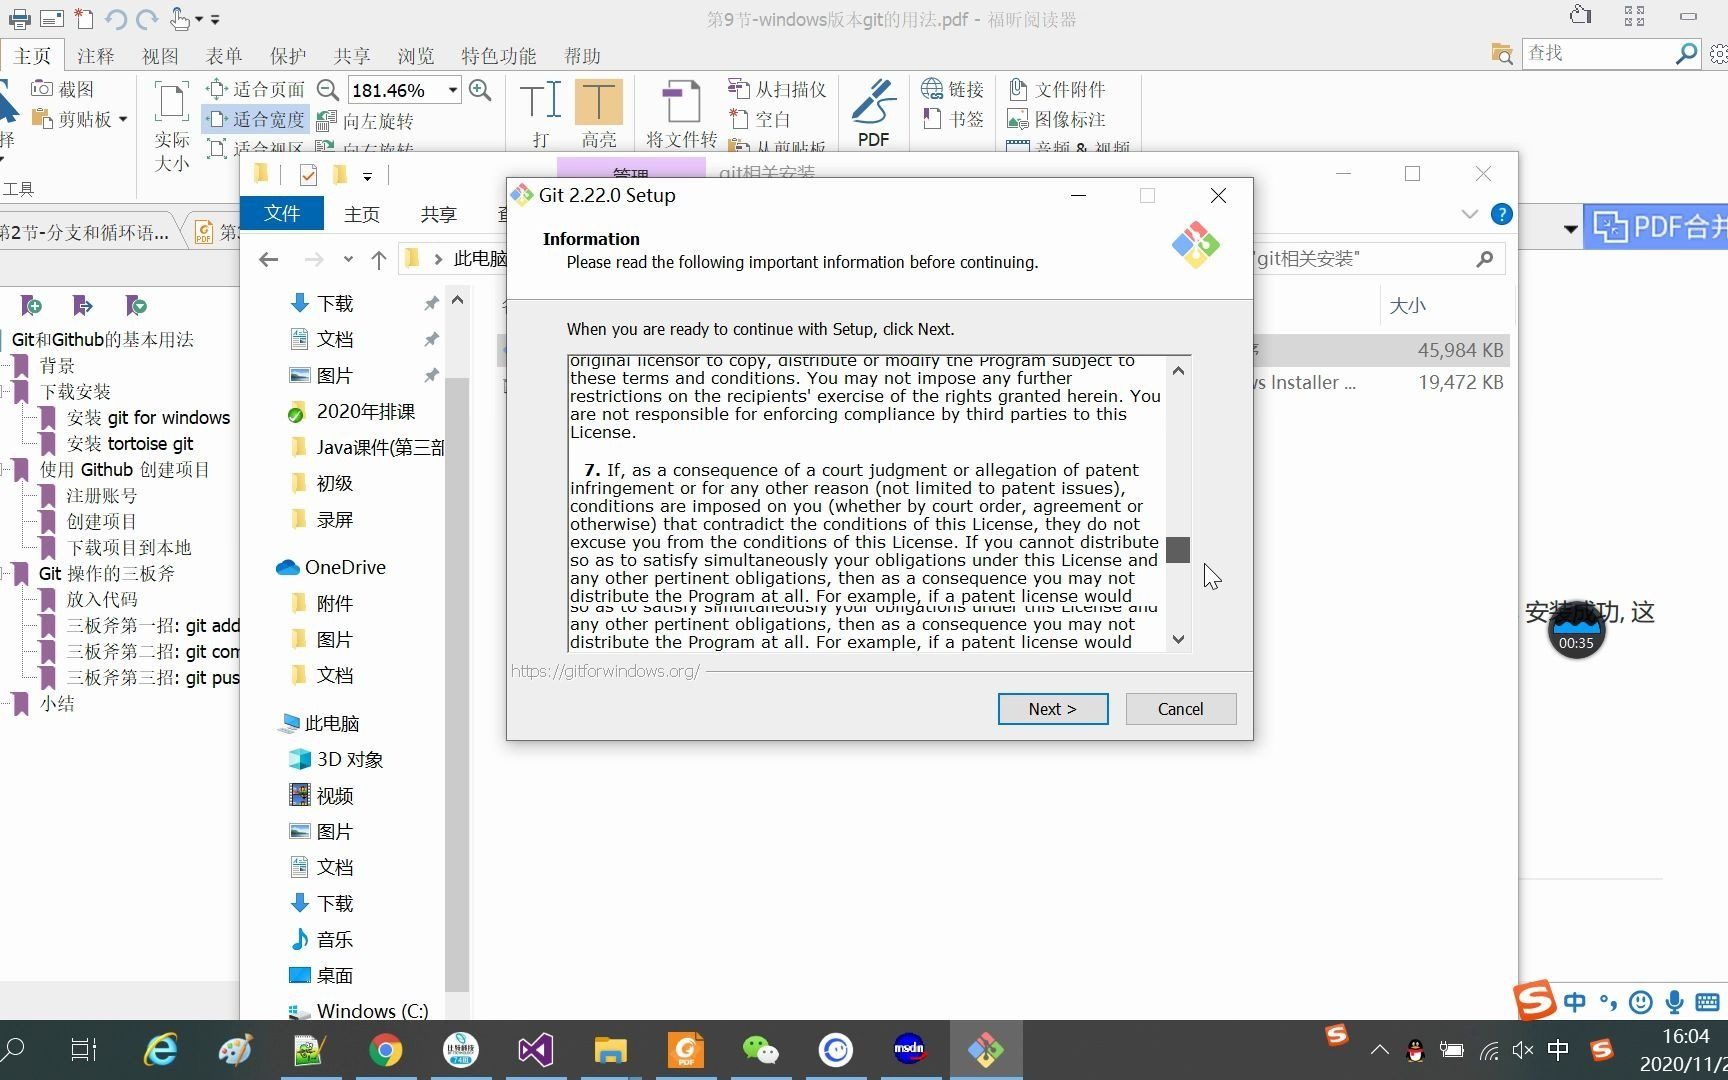Screen dimensions: 1728x1080
Task: Select the 高亮 highlight tool
Action: coord(598,112)
